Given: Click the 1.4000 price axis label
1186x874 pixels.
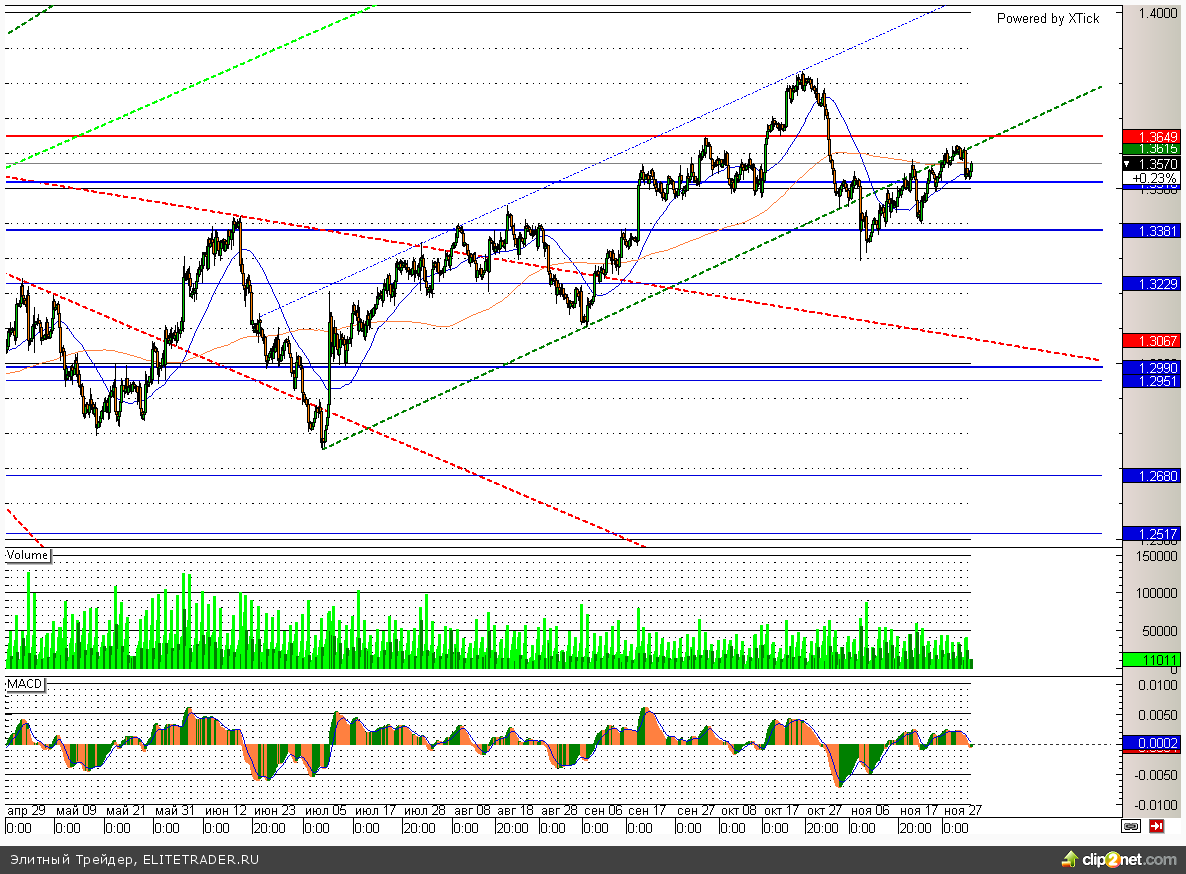Looking at the screenshot, I should click(1157, 13).
